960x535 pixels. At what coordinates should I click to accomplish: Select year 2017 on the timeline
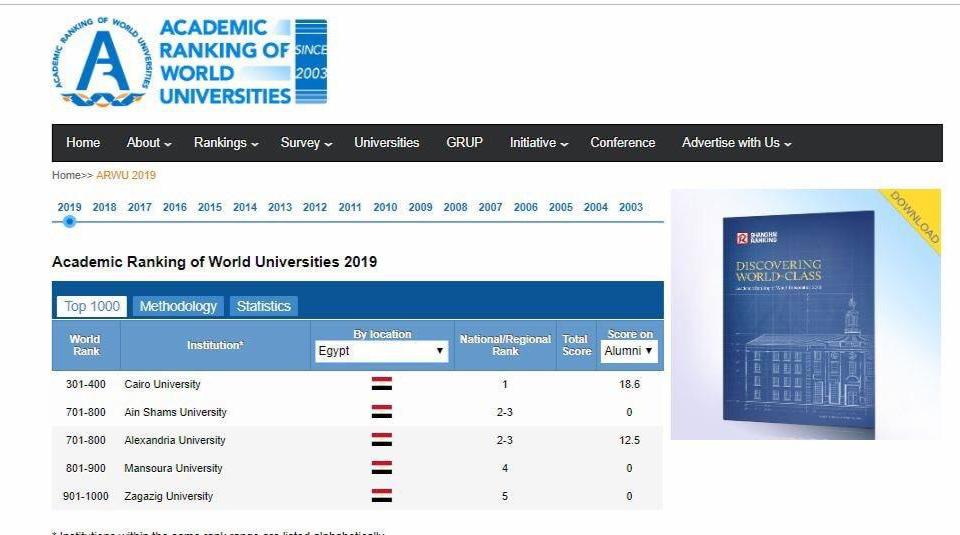pos(140,208)
